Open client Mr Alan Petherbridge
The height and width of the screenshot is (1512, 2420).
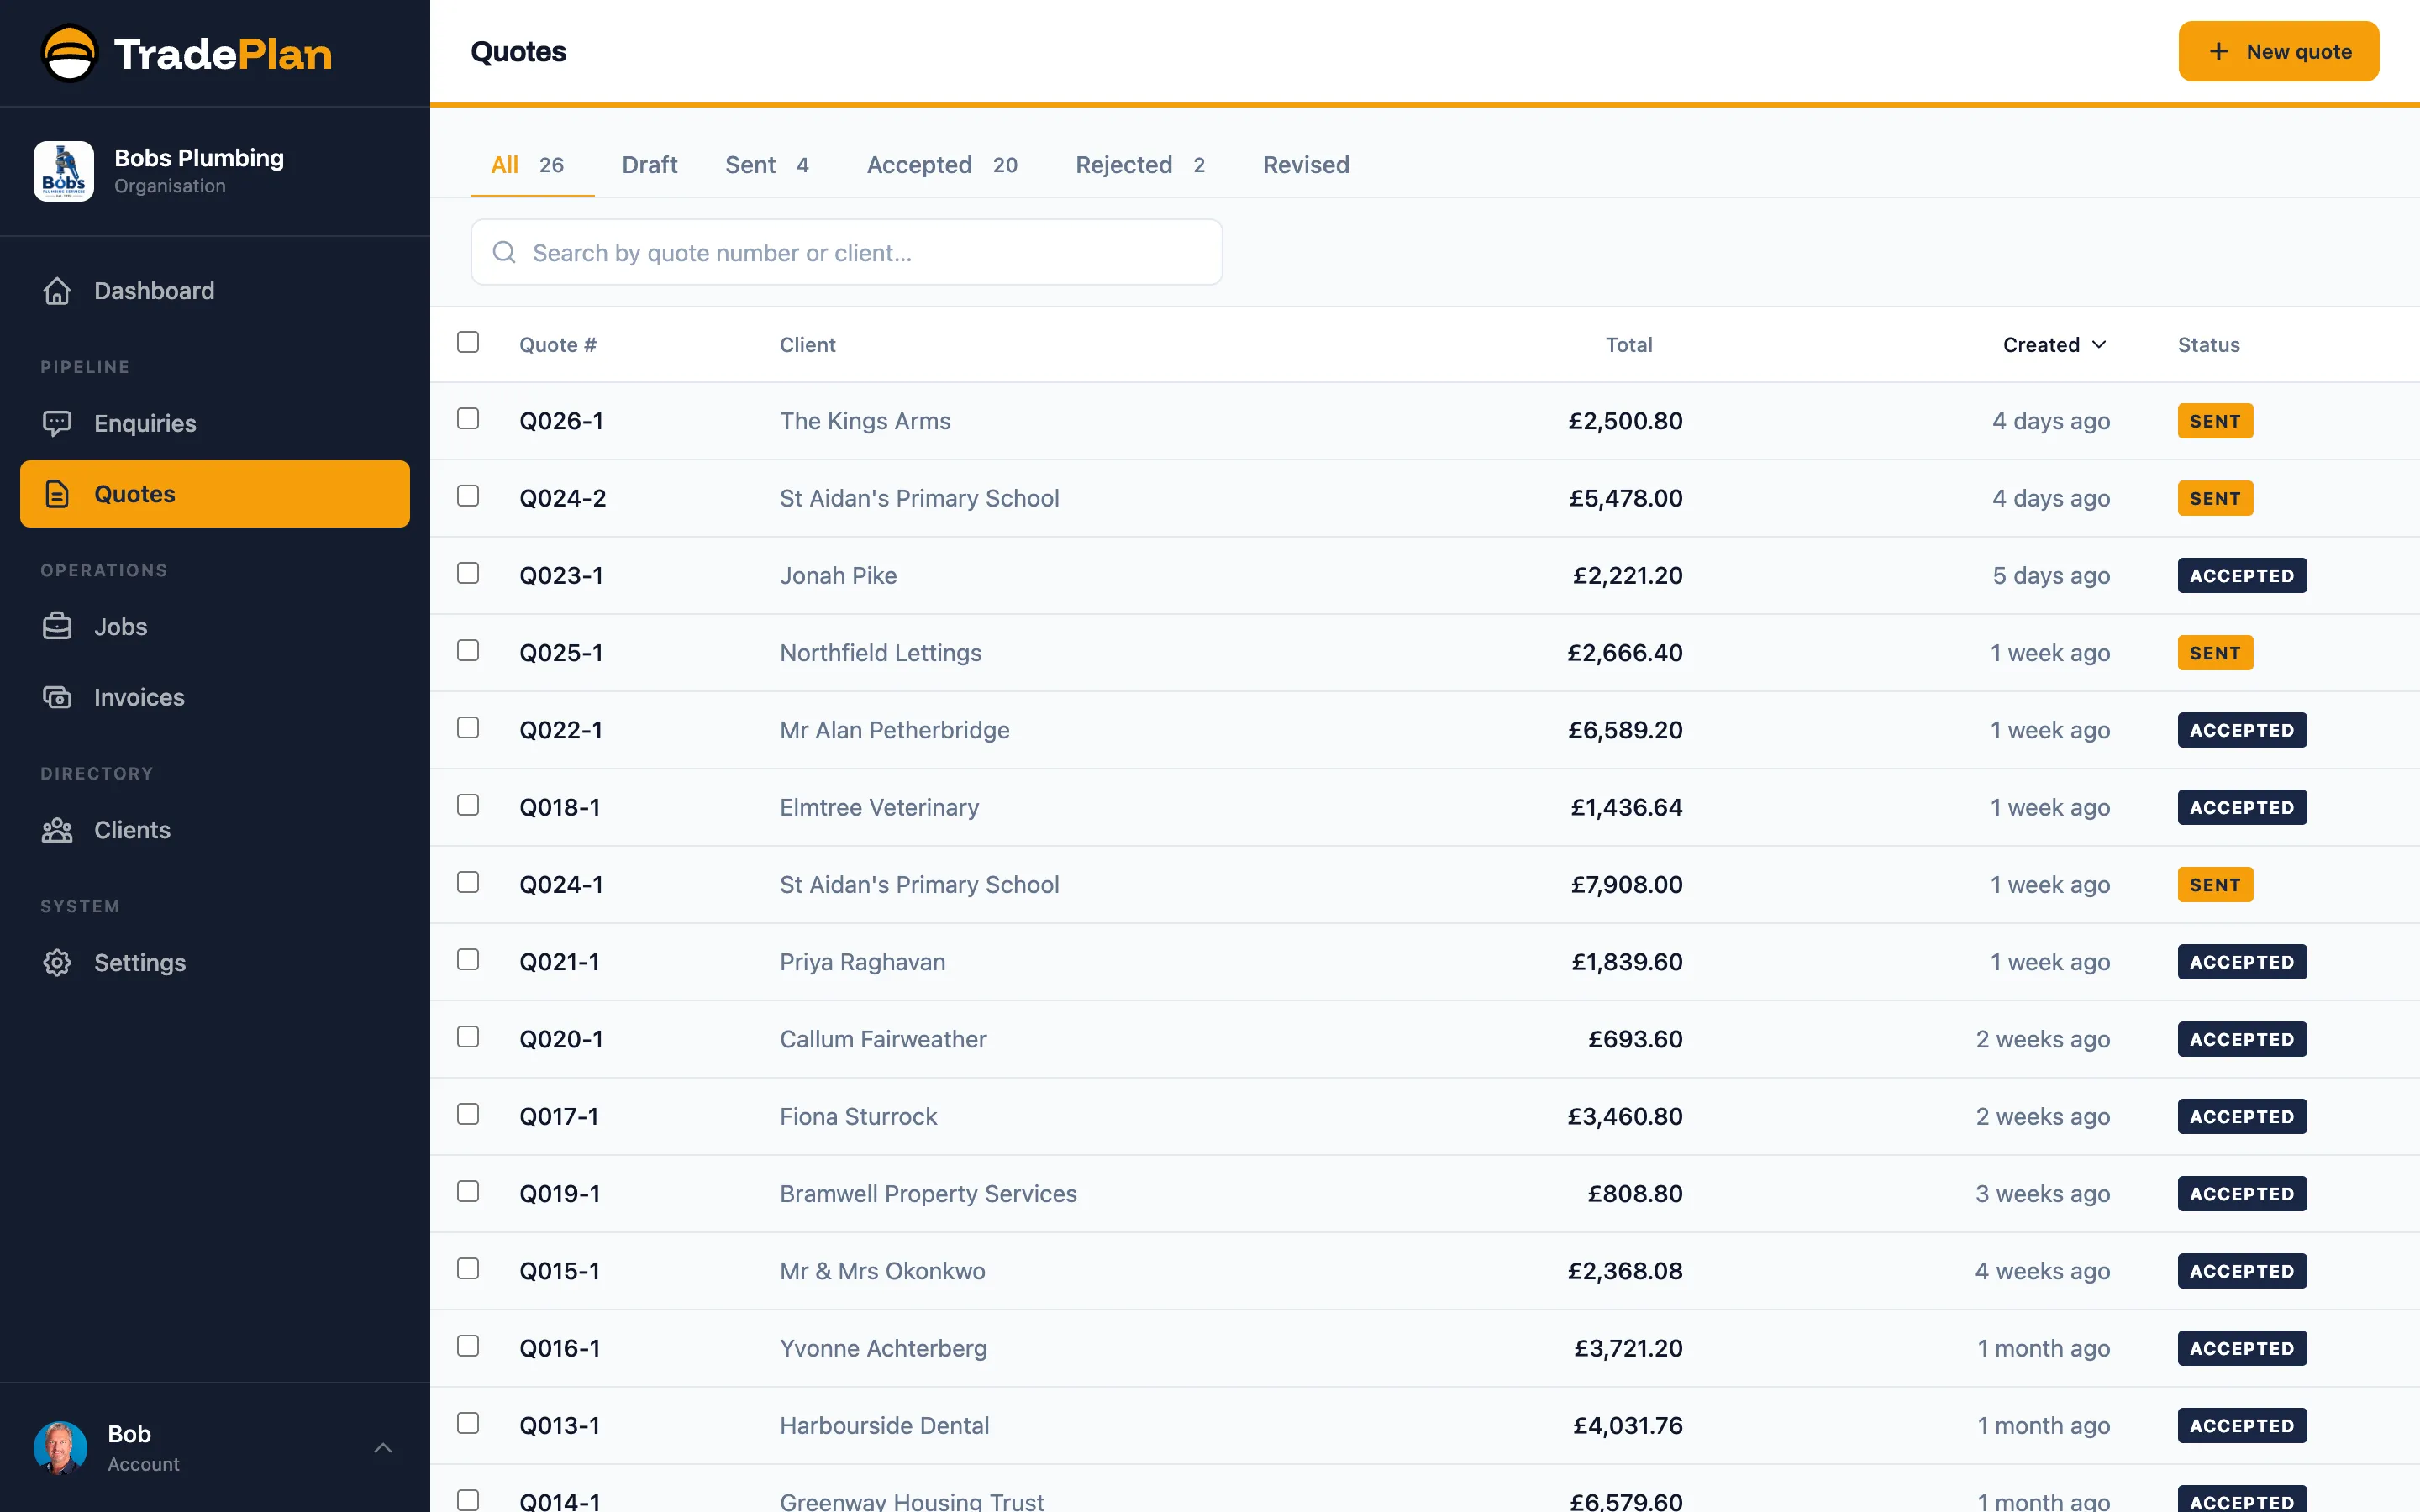[894, 730]
